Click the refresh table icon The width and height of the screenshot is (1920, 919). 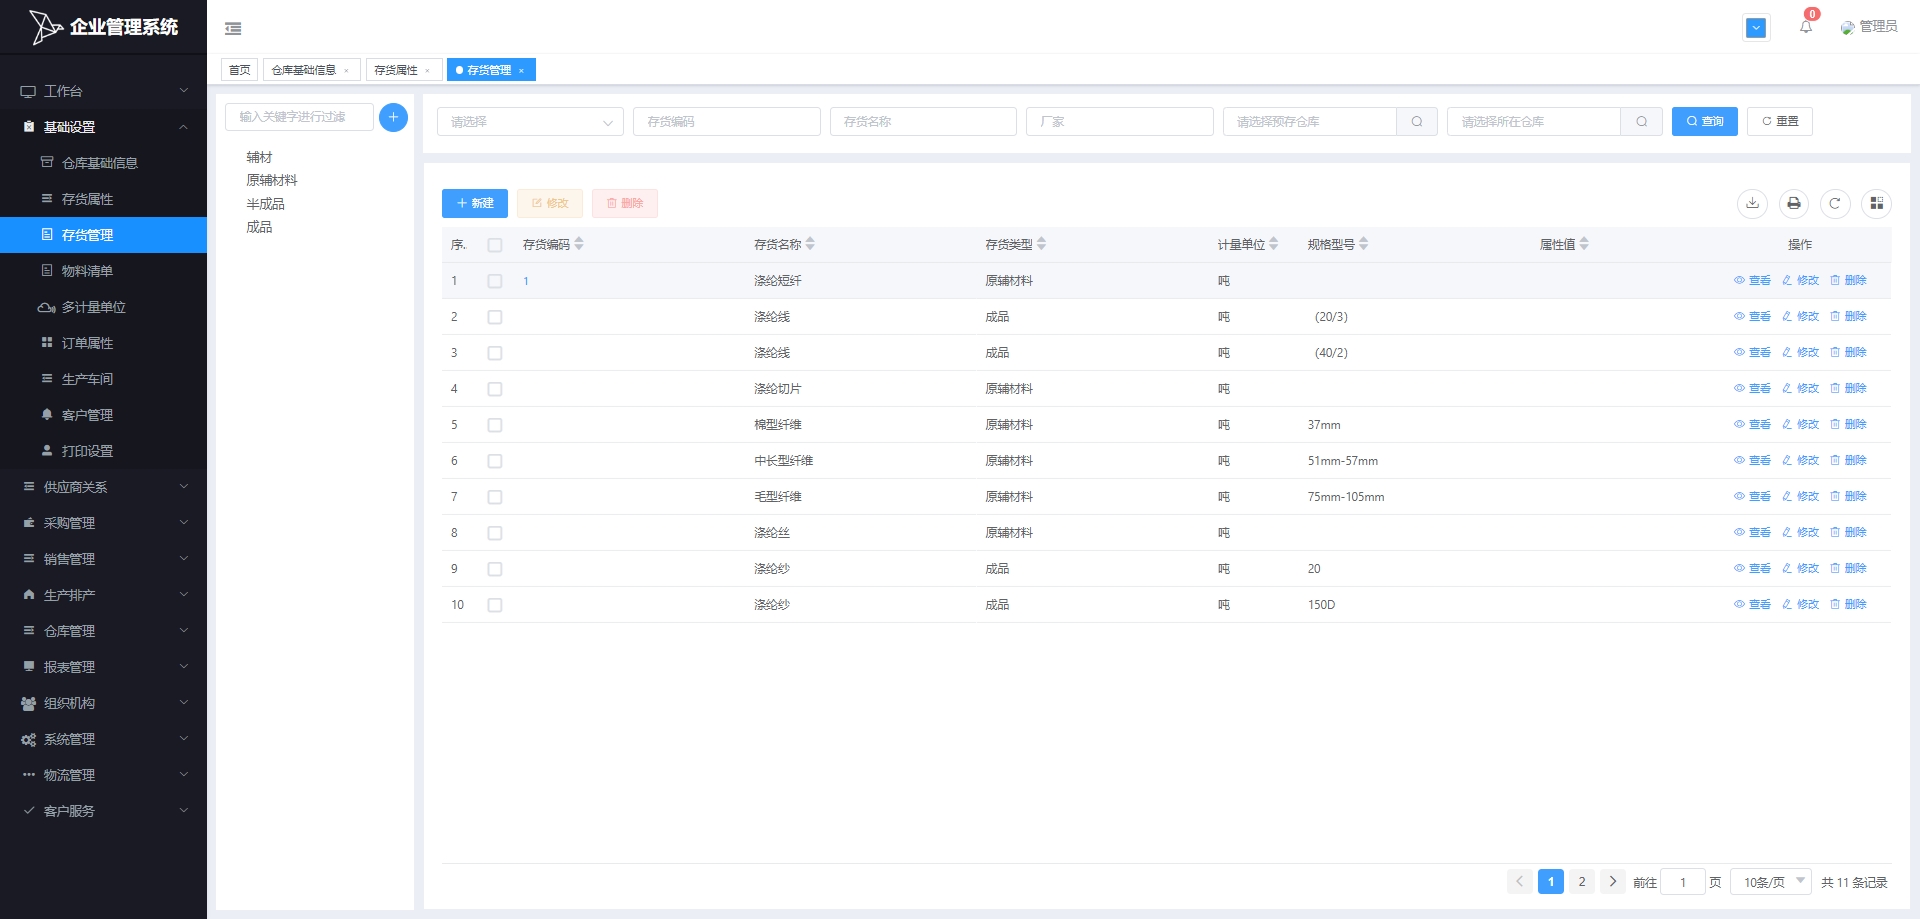point(1835,204)
